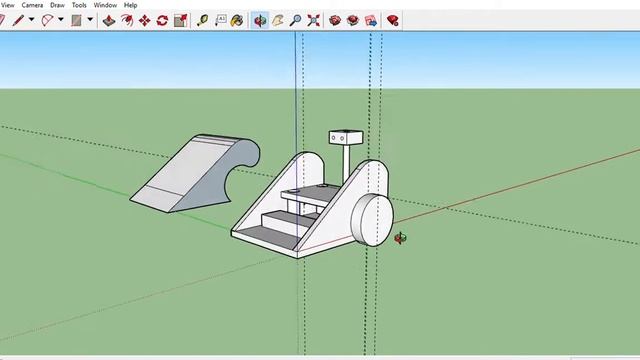Image resolution: width=640 pixels, height=360 pixels.
Task: Activate the Offset tool
Action: tap(127, 20)
